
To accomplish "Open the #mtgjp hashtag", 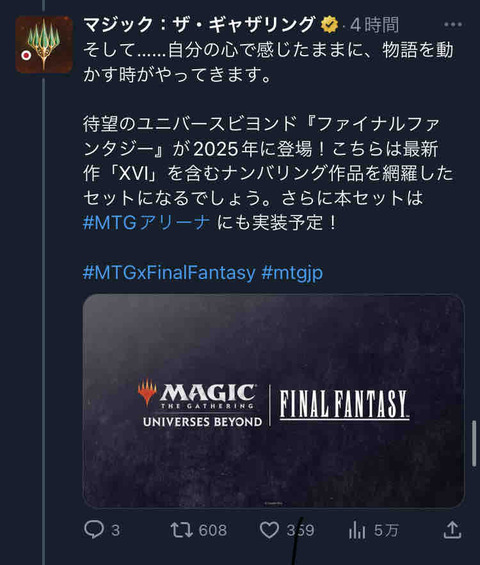I will point(292,273).
